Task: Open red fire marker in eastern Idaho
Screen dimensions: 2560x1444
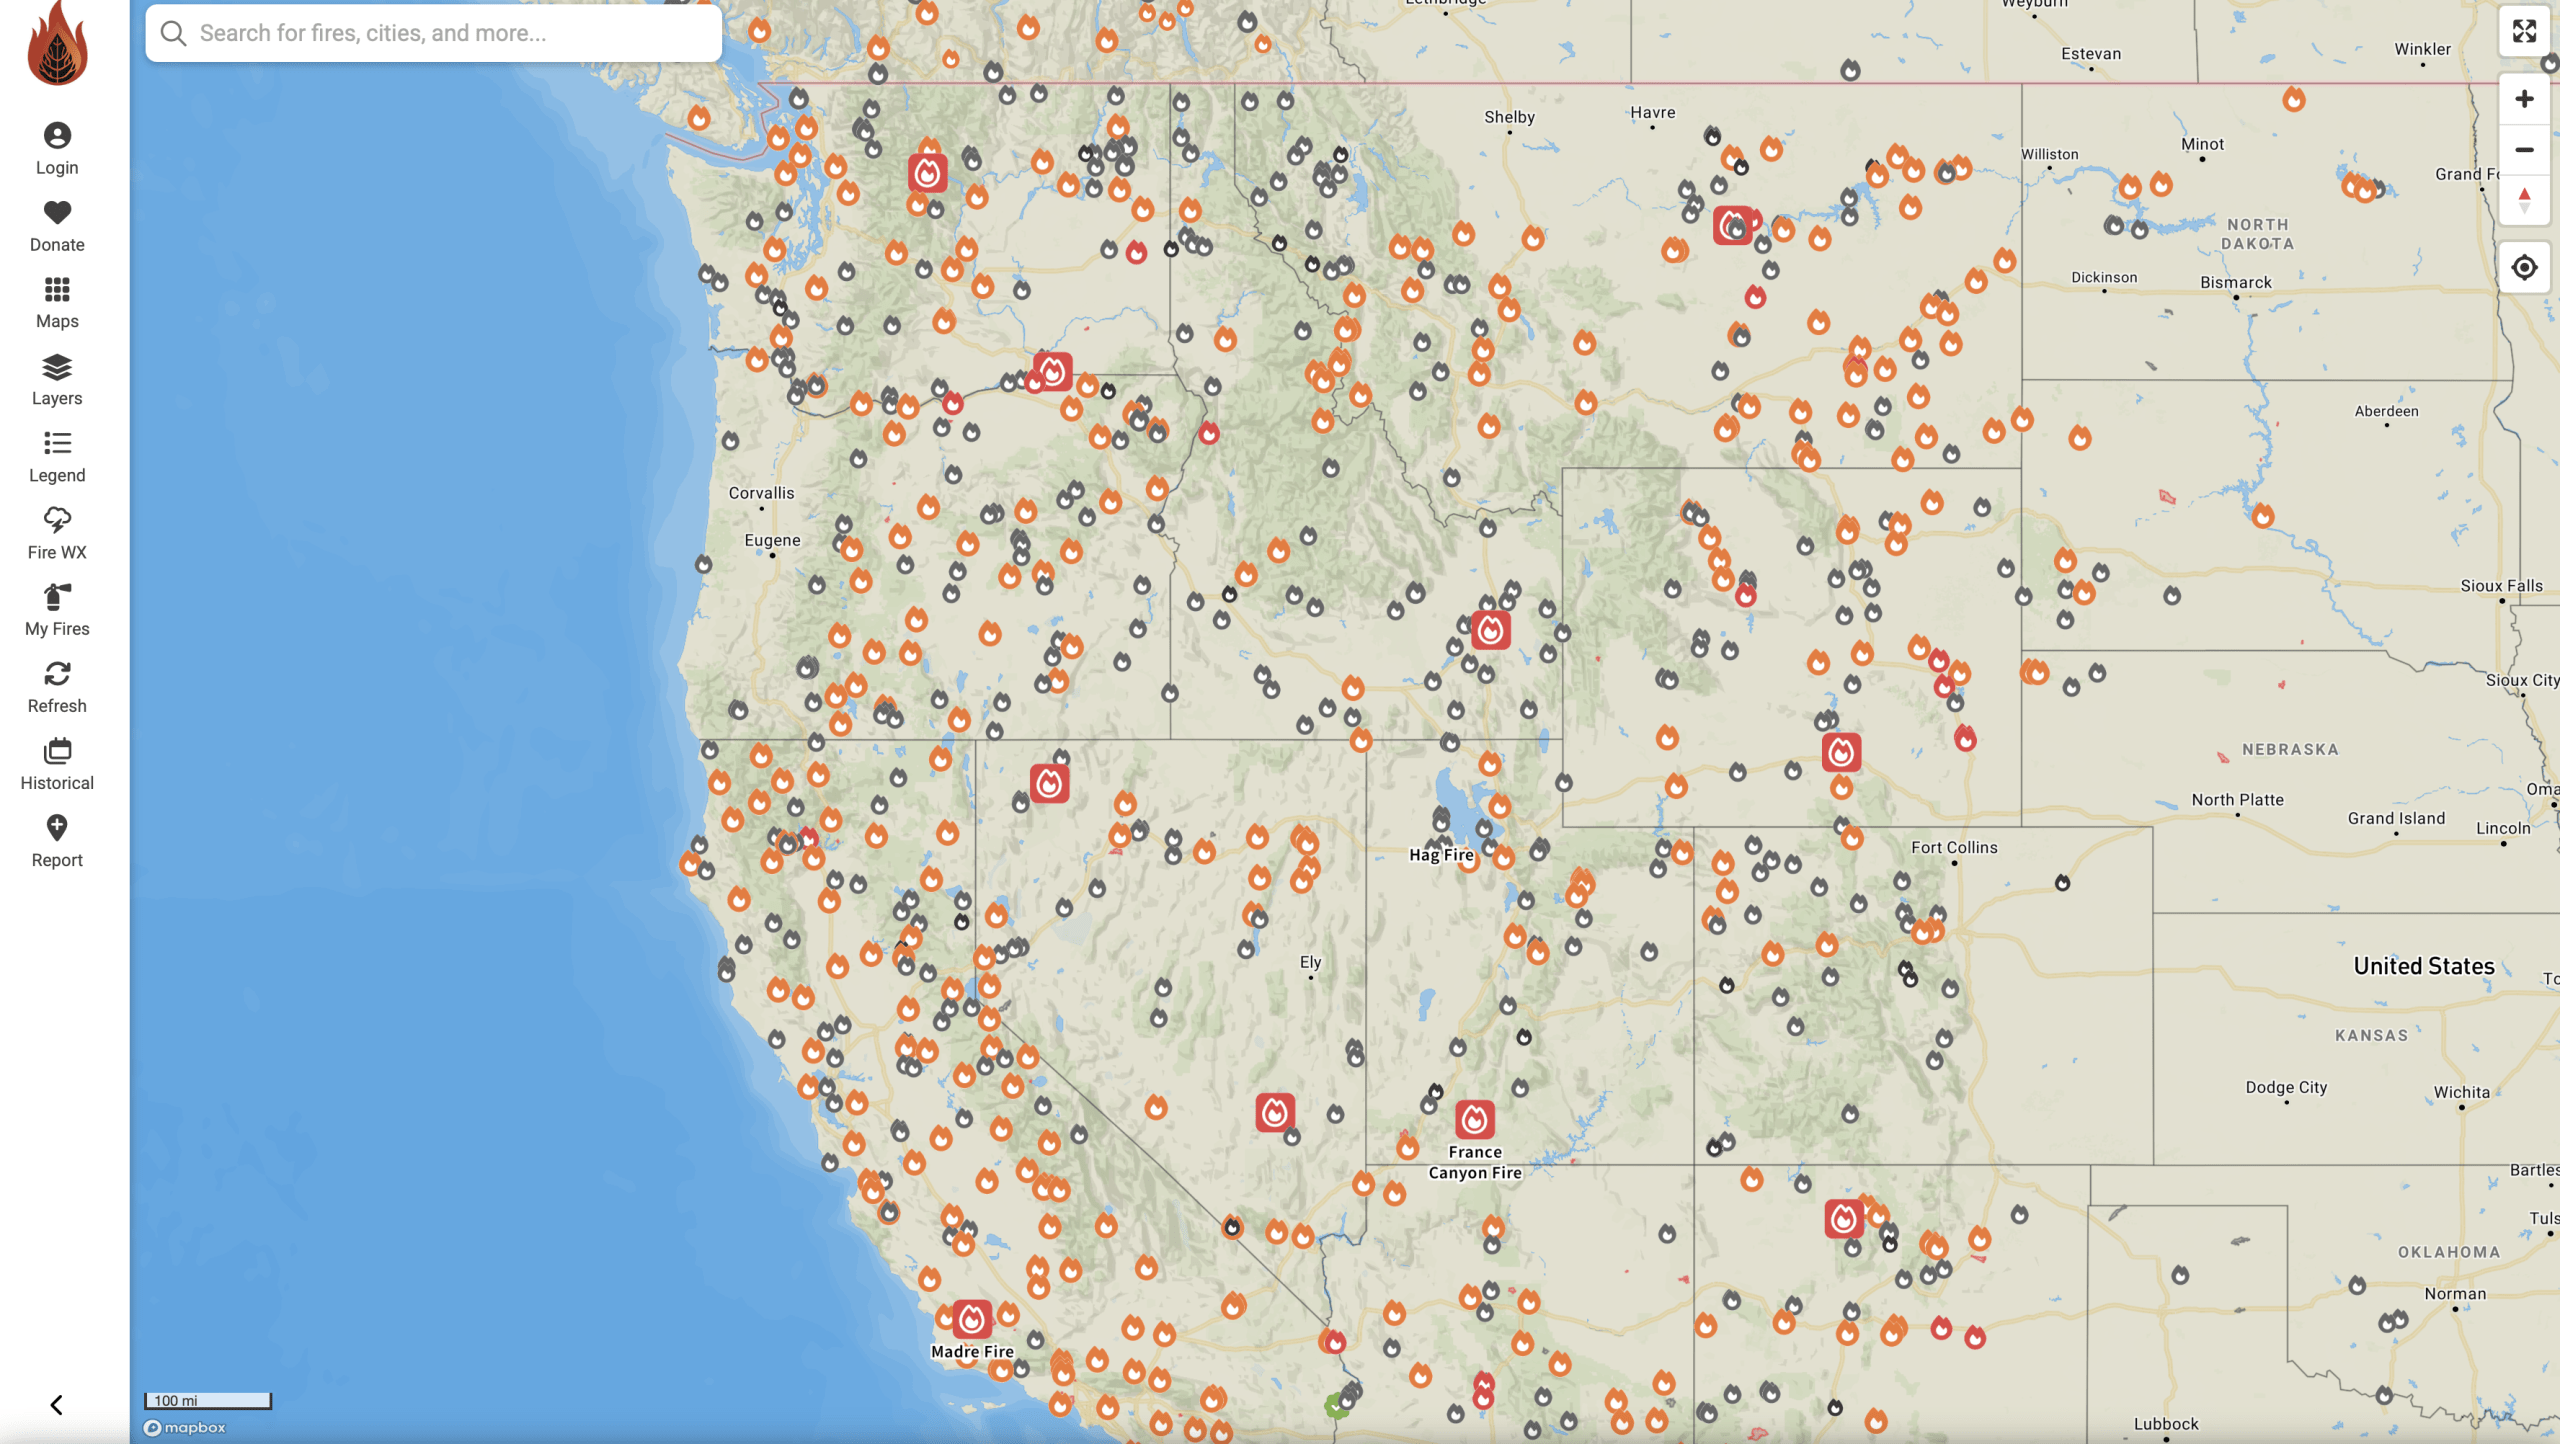Action: click(1490, 630)
